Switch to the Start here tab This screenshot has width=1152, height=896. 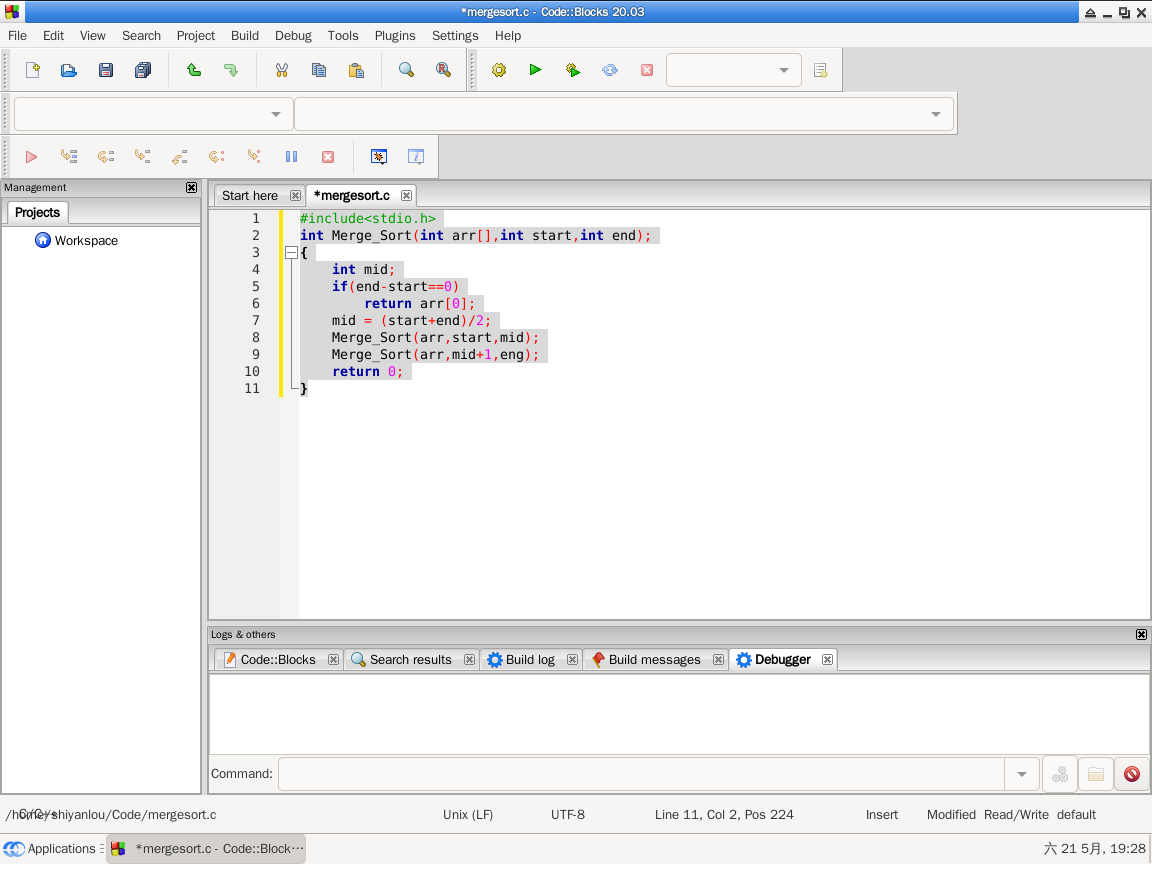point(250,196)
